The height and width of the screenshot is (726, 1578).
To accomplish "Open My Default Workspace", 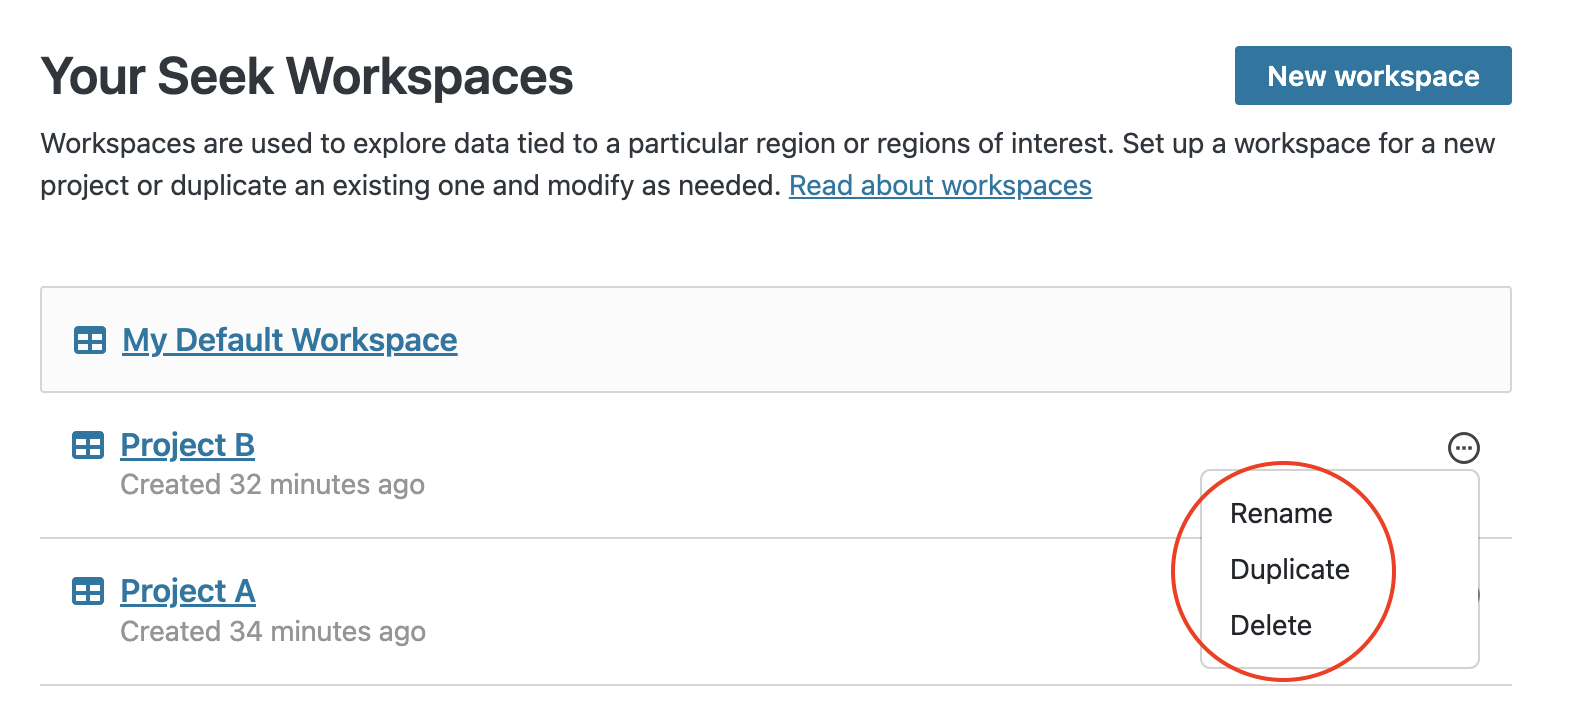I will (290, 340).
